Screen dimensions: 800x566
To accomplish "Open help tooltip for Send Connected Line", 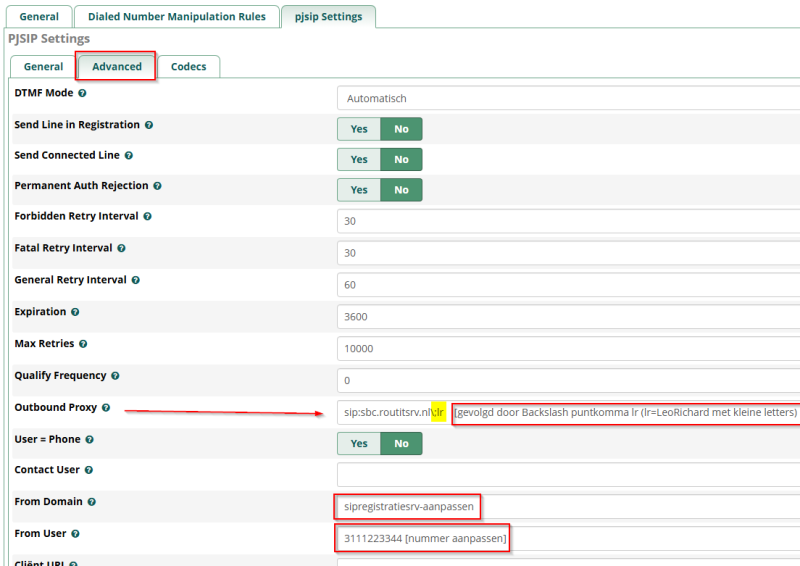I will pyautogui.click(x=128, y=156).
